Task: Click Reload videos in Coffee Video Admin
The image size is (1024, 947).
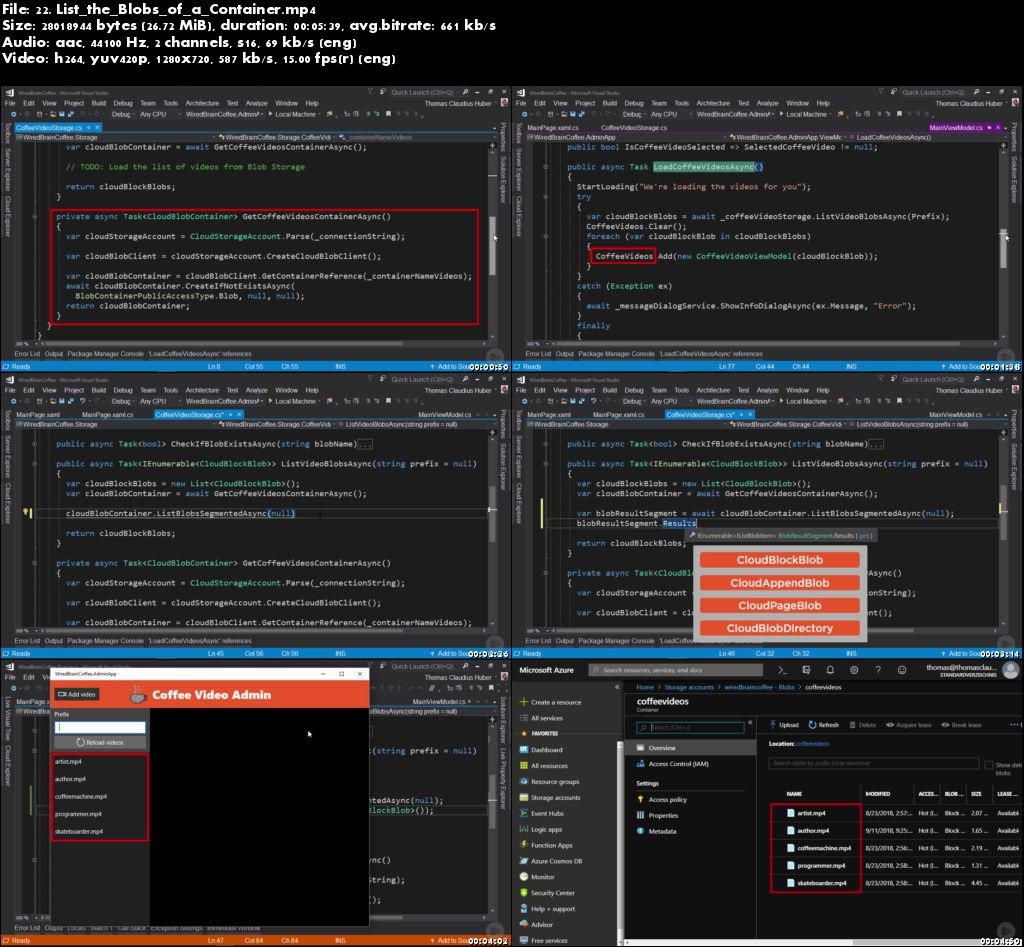Action: click(100, 742)
